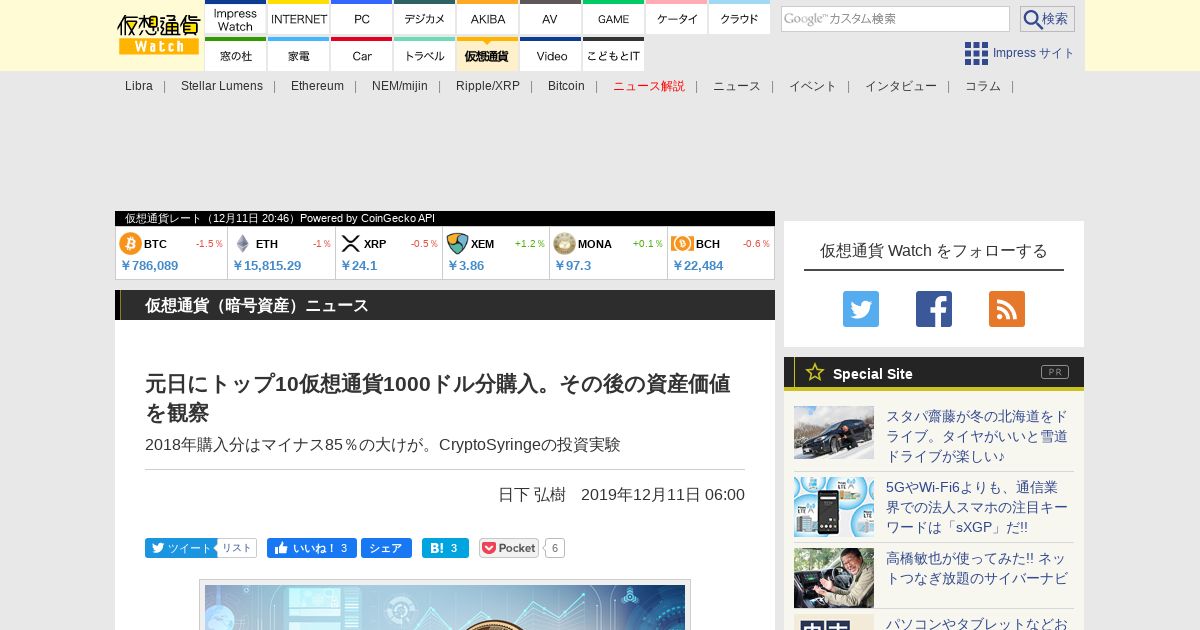The width and height of the screenshot is (1200, 630).
Task: Open the トラベル tab
Action: pyautogui.click(x=425, y=55)
